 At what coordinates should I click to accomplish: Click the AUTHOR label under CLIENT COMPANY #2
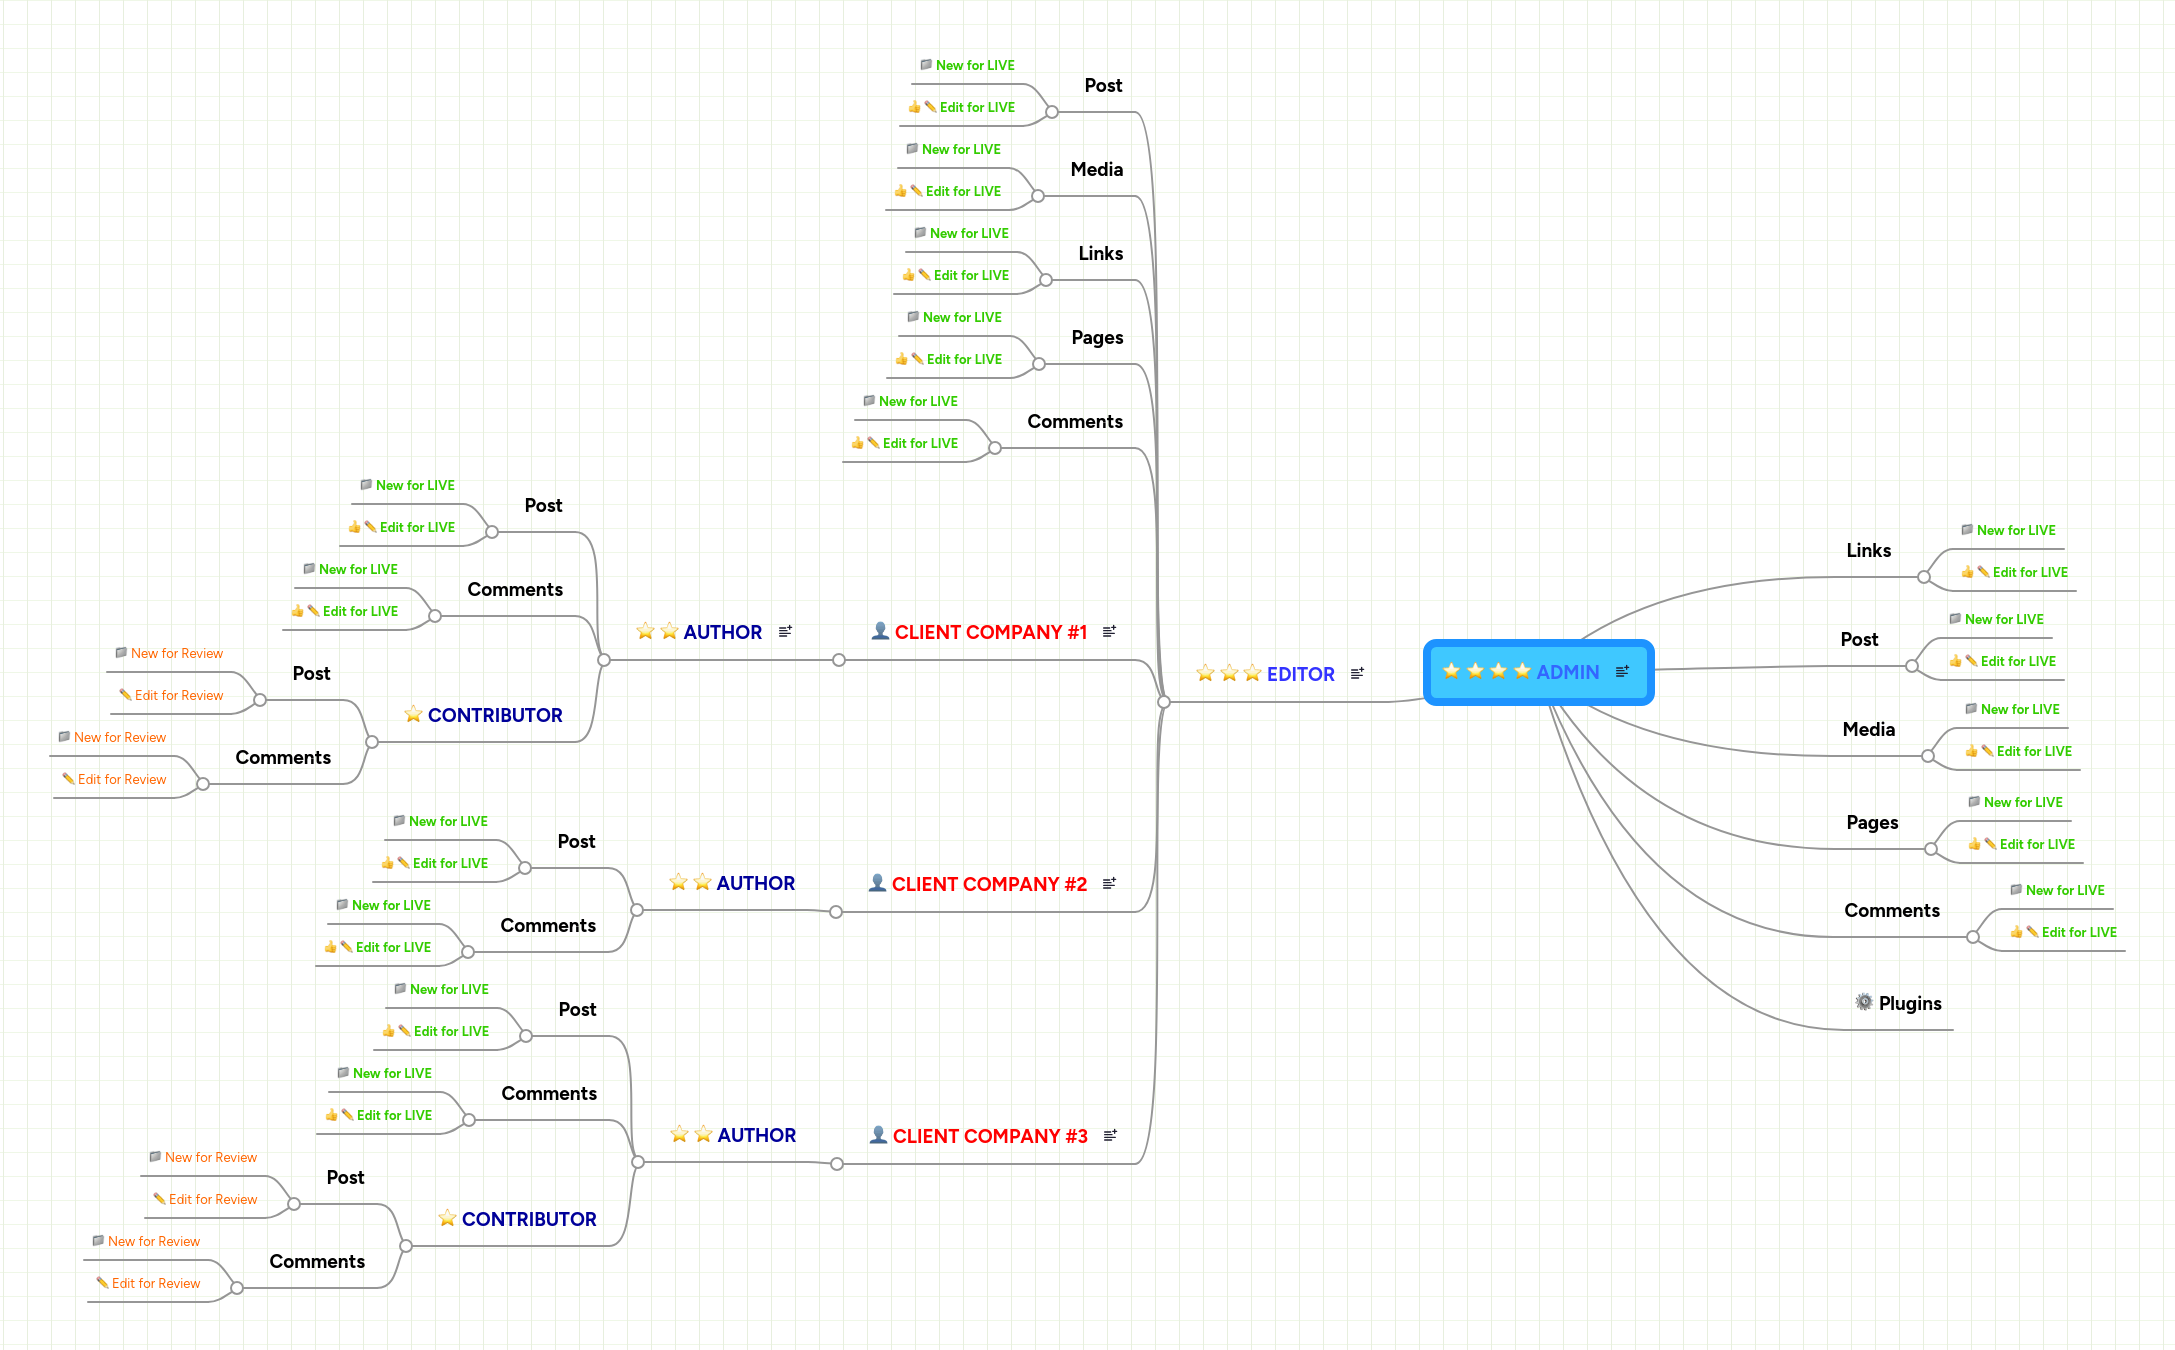(757, 883)
